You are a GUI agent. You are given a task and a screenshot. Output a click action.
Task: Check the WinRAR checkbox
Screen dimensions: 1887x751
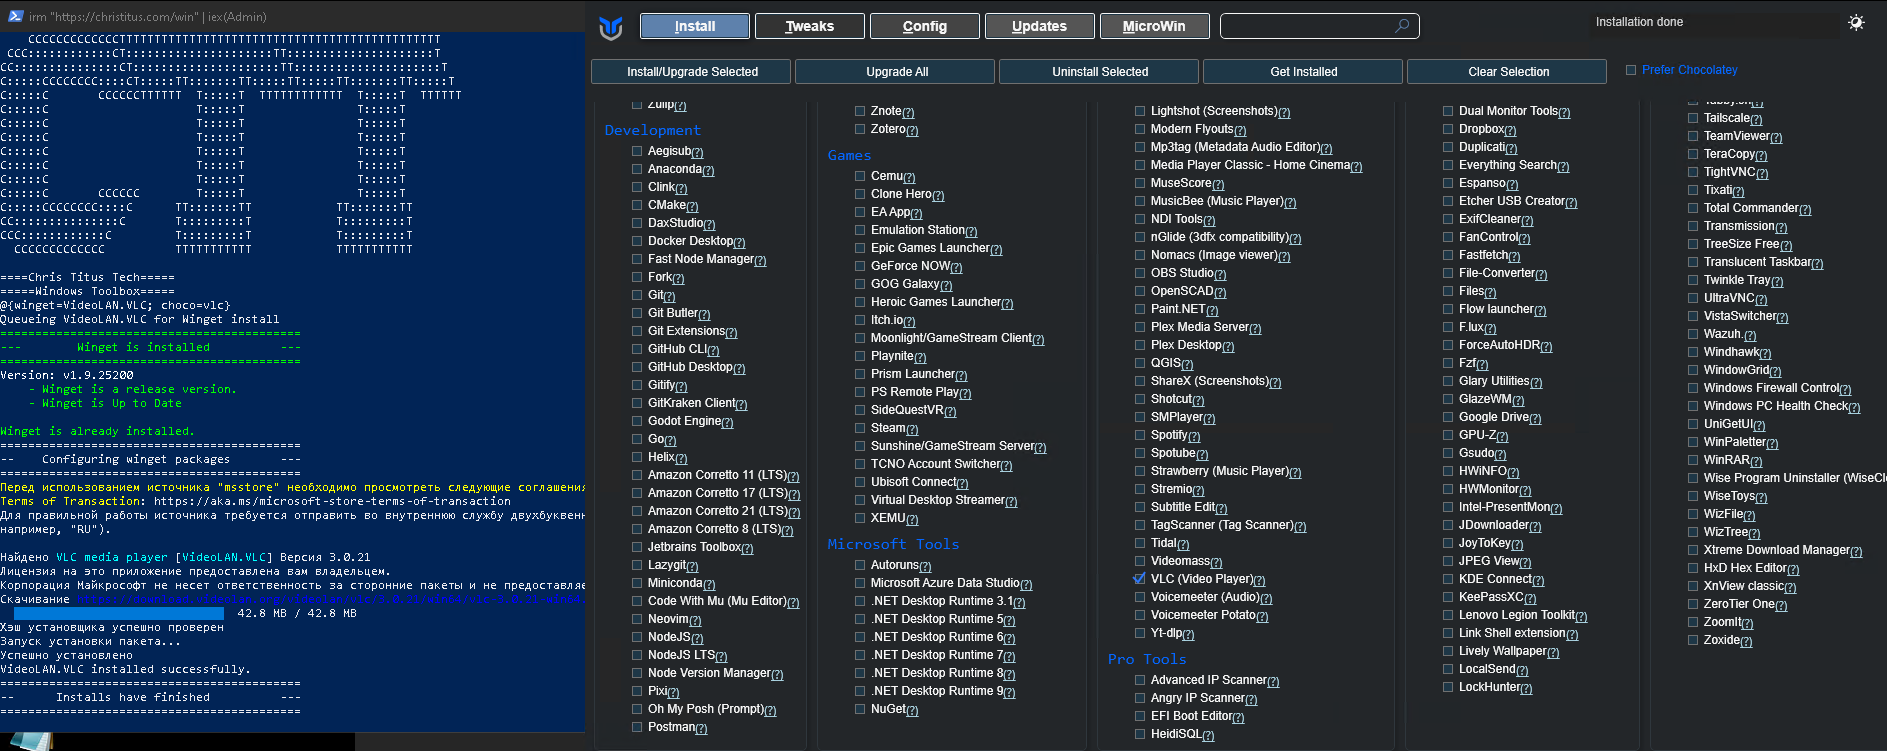click(x=1693, y=460)
